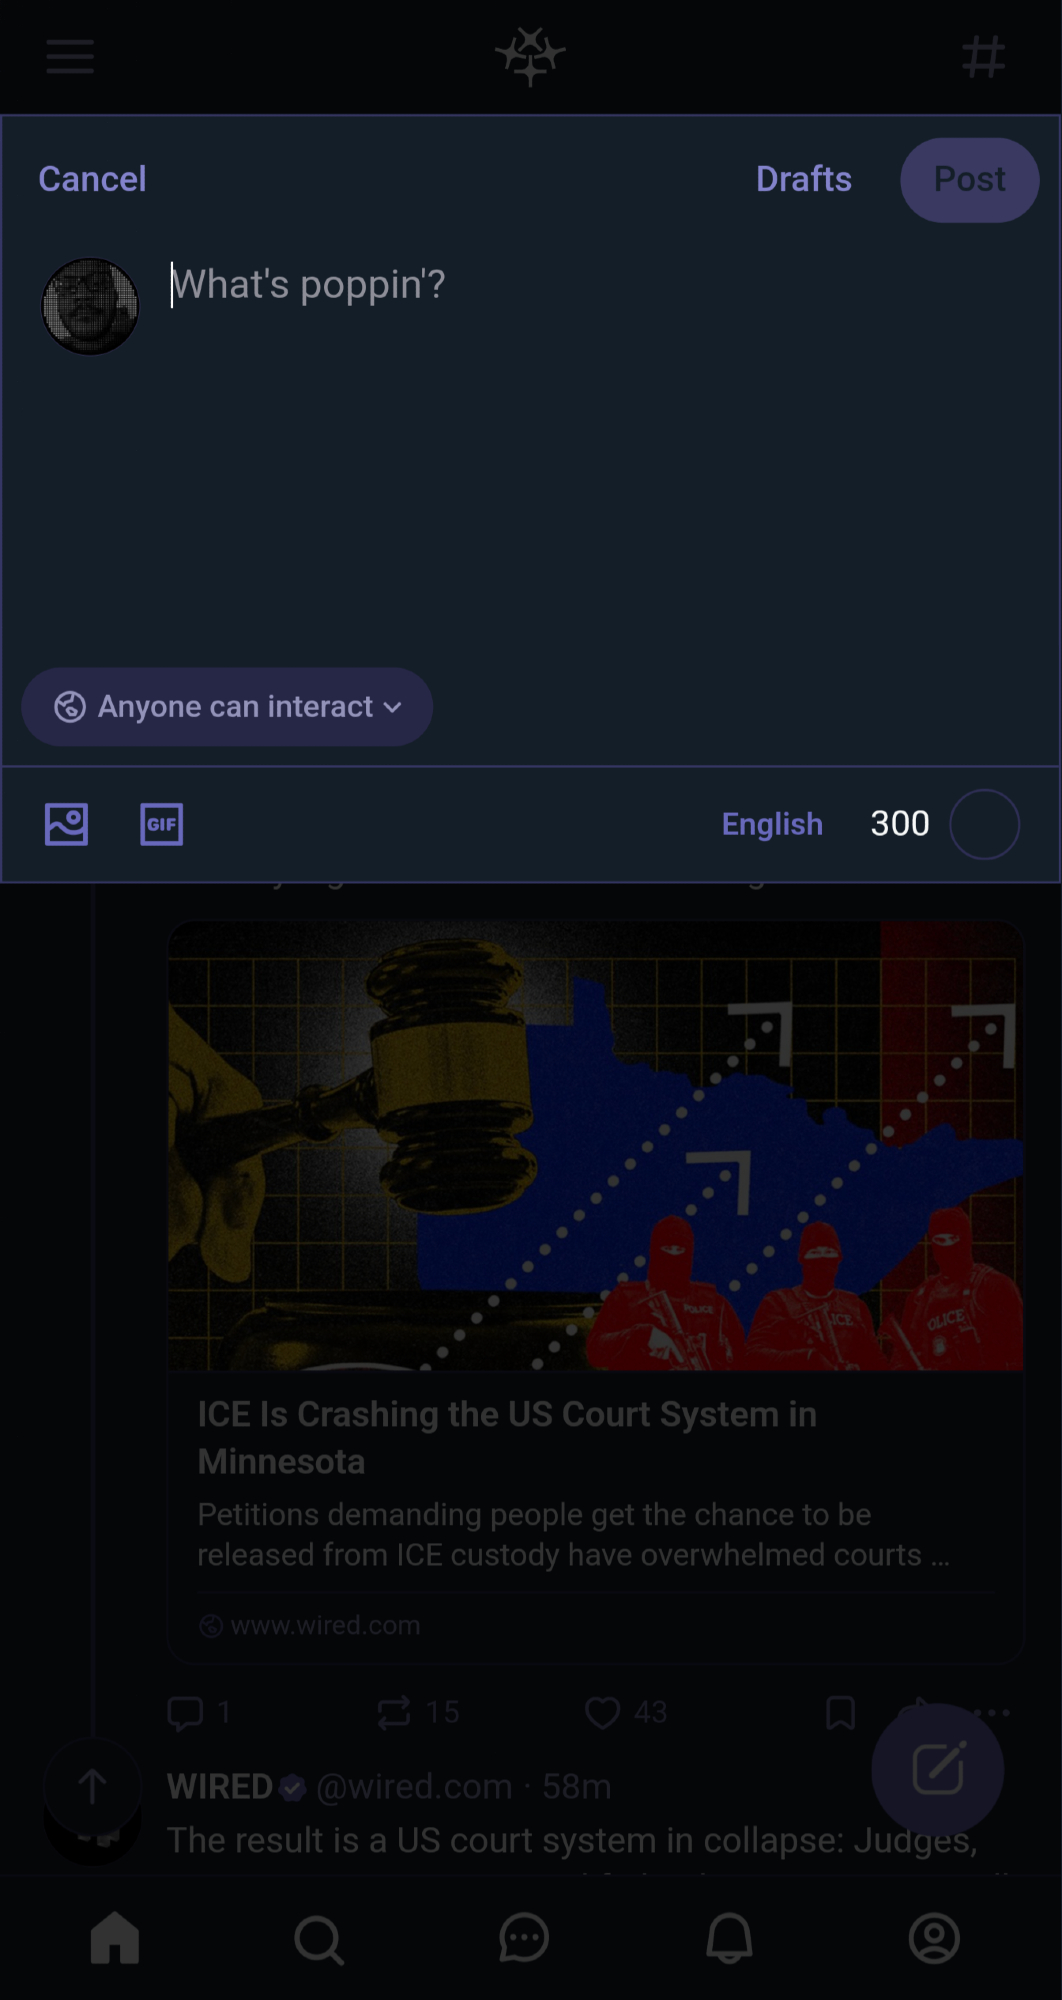Tap the floating compose post icon
Screen dimensions: 1062x2000
(937, 1770)
